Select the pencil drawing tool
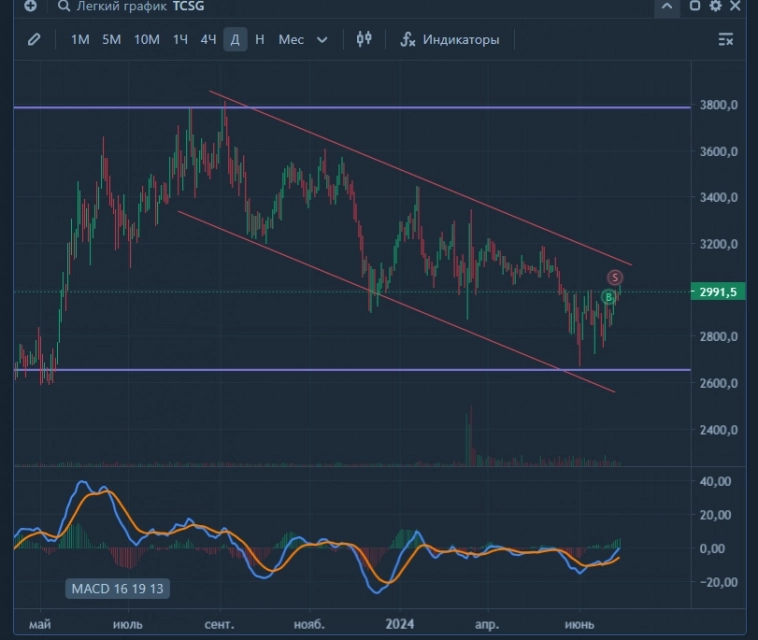The width and height of the screenshot is (758, 640). tap(34, 40)
